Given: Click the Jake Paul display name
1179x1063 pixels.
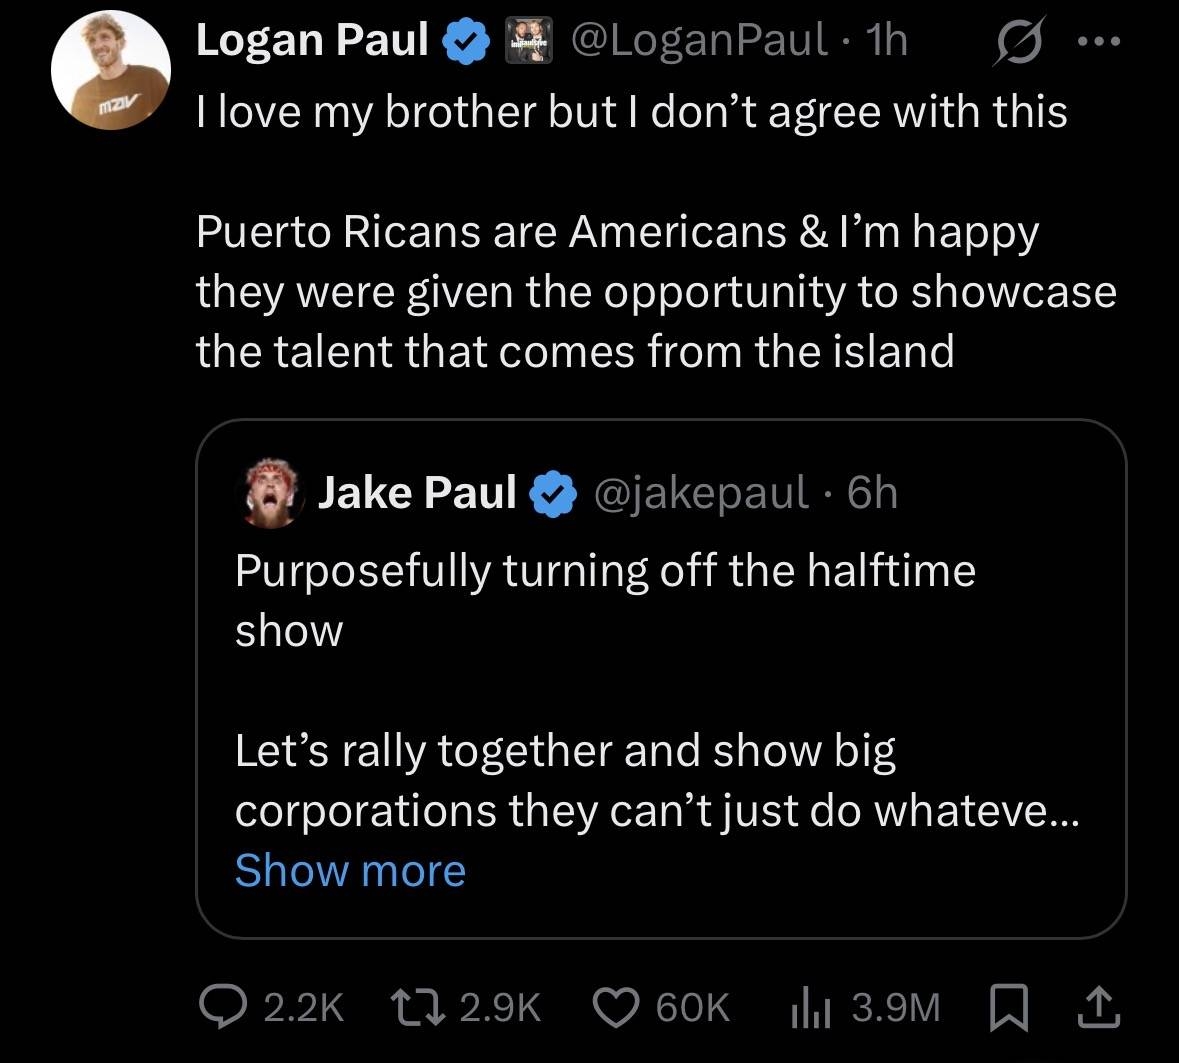Looking at the screenshot, I should tap(417, 493).
